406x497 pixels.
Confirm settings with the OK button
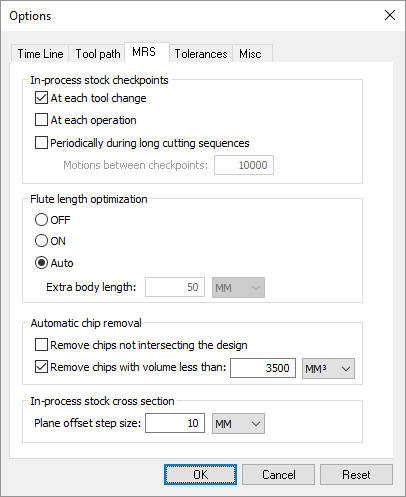click(x=200, y=474)
